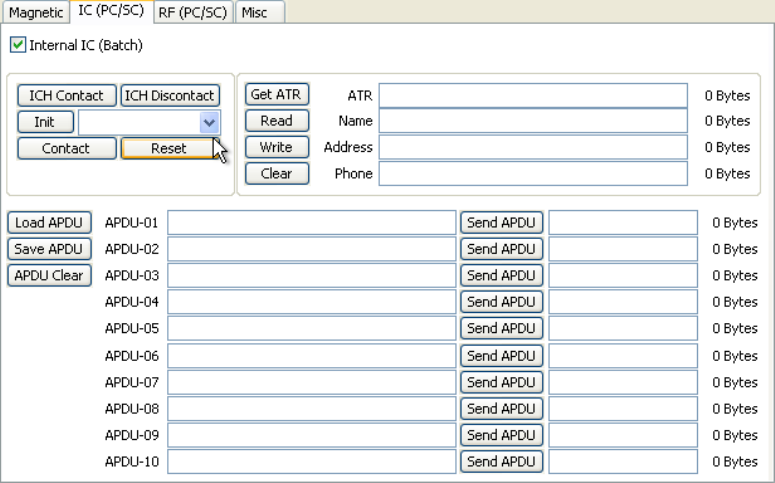Screen dimensions: 775x483
Task: Send APDU for row APDU-02
Action: pos(502,249)
